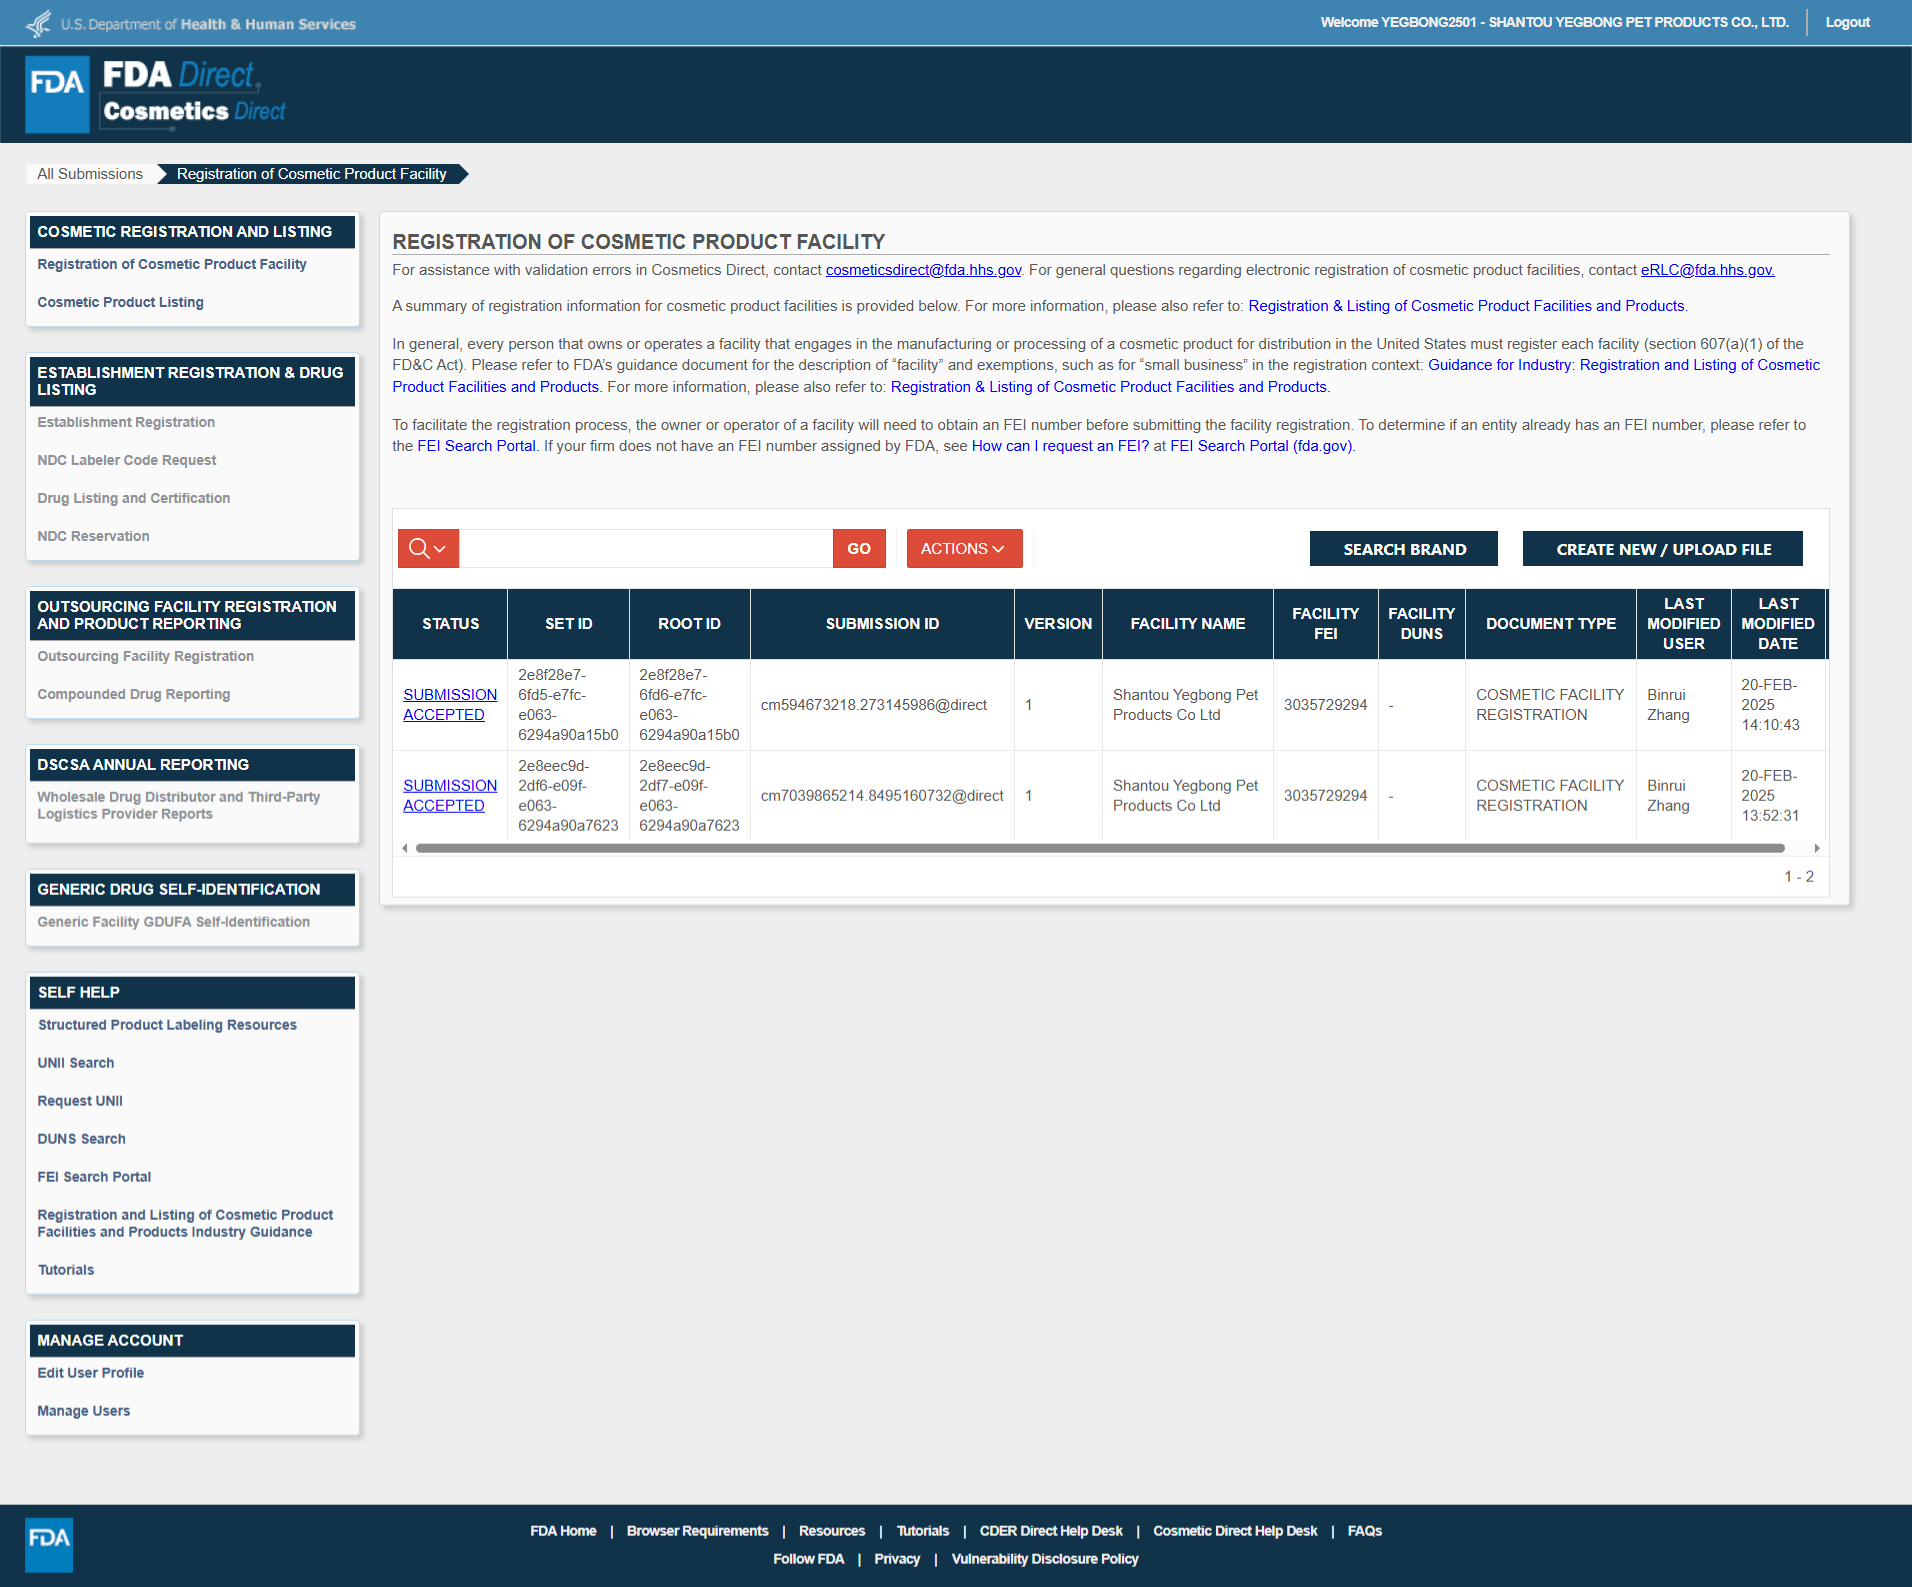Open Cosmetic Industry Guidance sidebar link
Screen dimensions: 1912x1587
pos(185,1223)
